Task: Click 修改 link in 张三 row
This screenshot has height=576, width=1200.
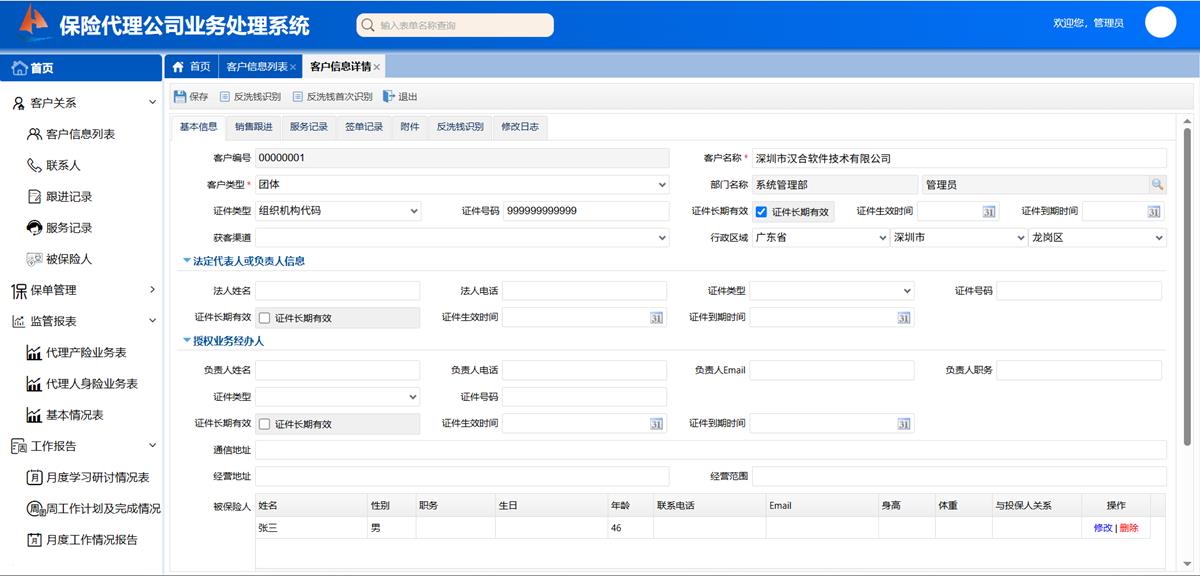Action: click(x=1103, y=528)
